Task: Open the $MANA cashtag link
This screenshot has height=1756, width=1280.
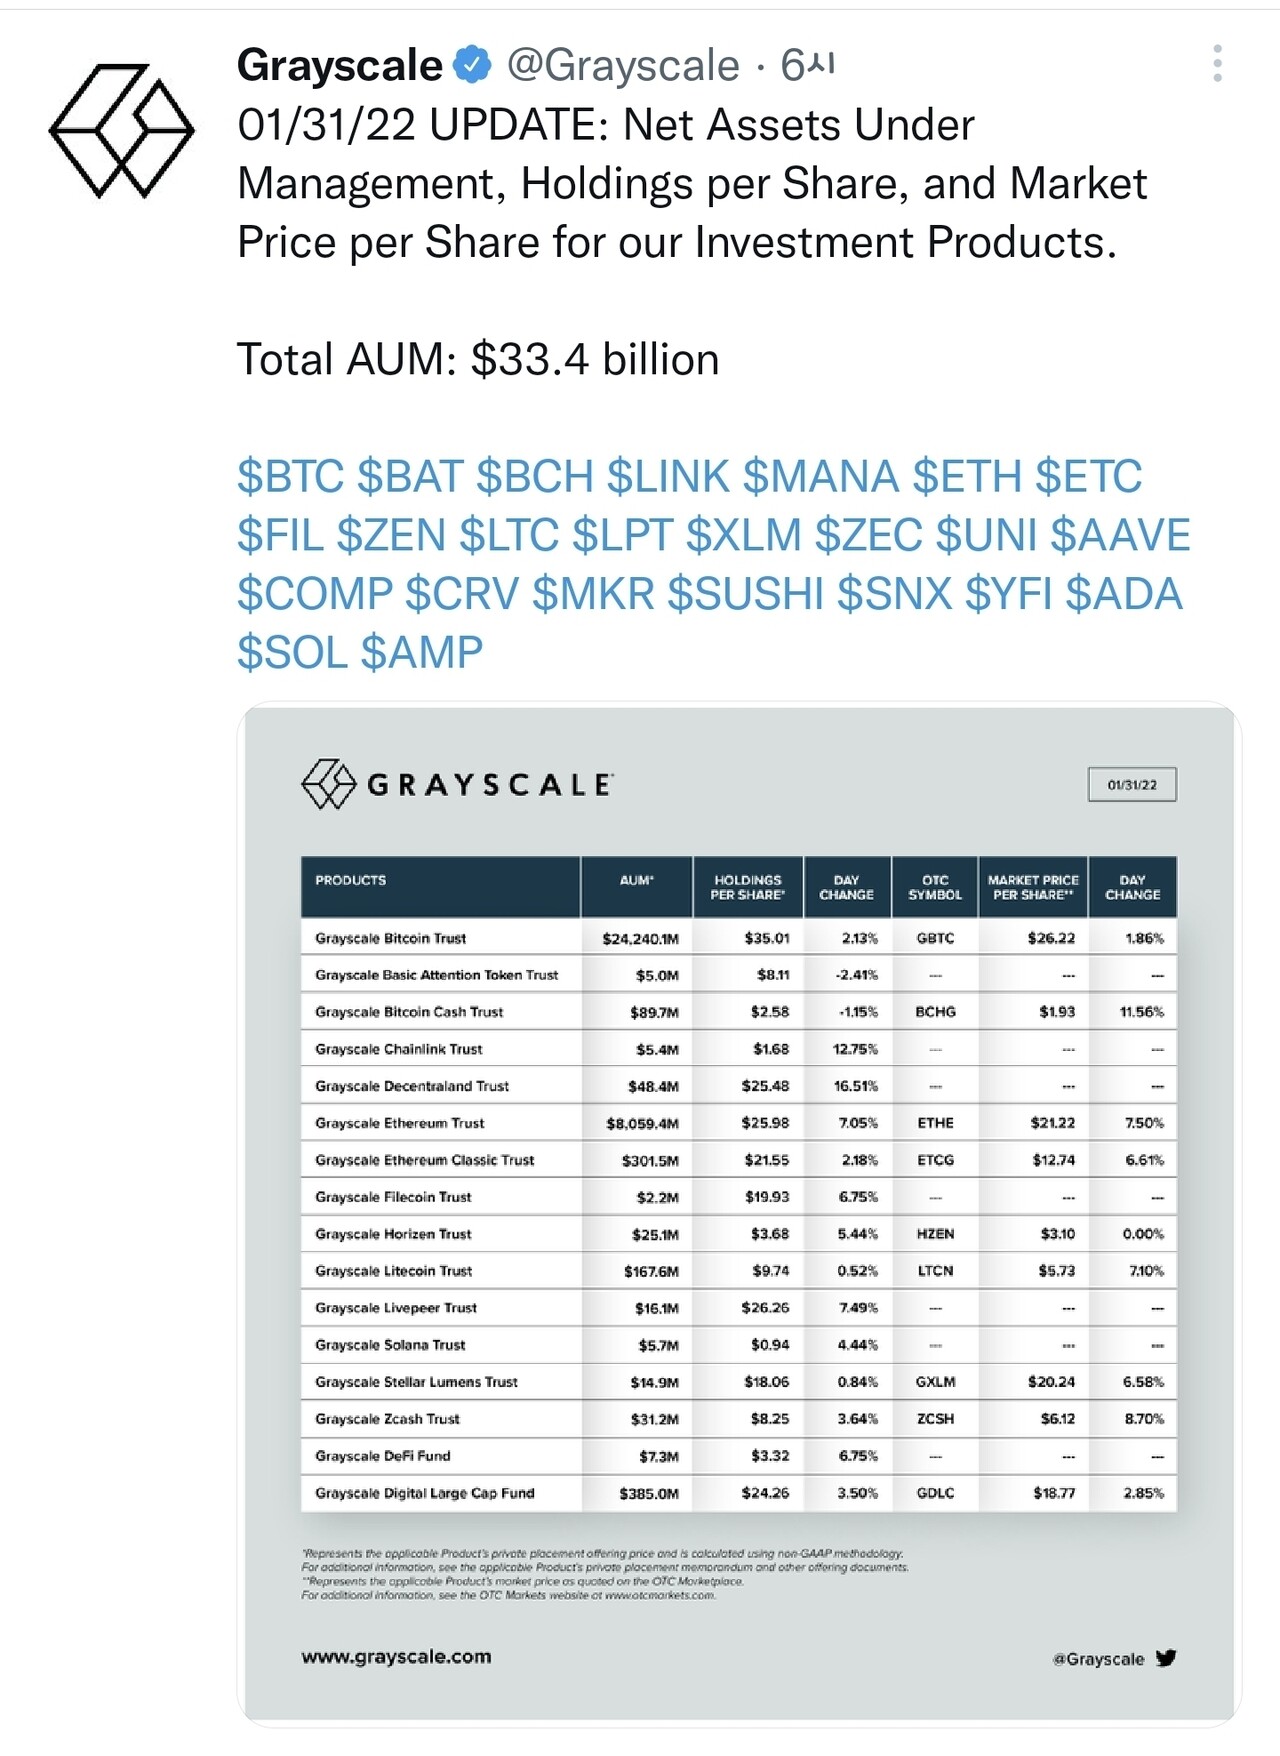Action: click(820, 477)
